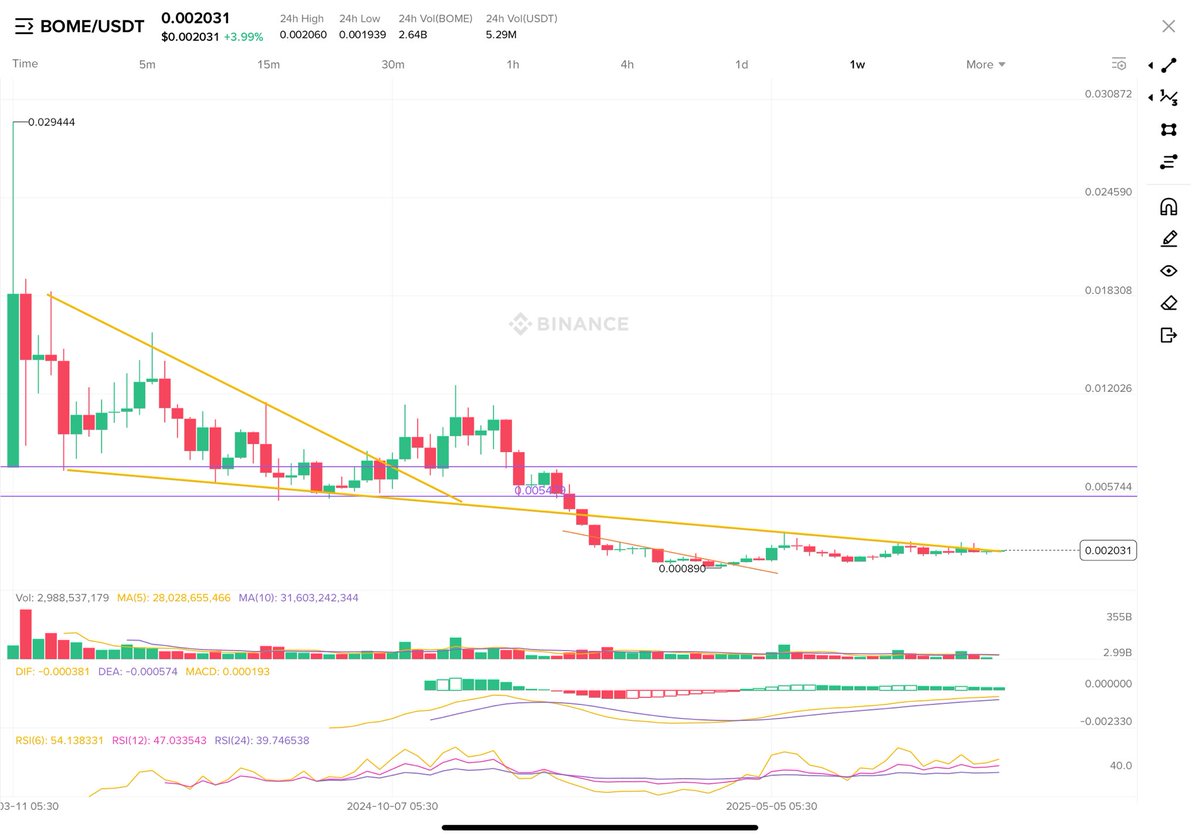
Task: Open the Fibonacci lines drawing tool
Action: [x=1168, y=162]
